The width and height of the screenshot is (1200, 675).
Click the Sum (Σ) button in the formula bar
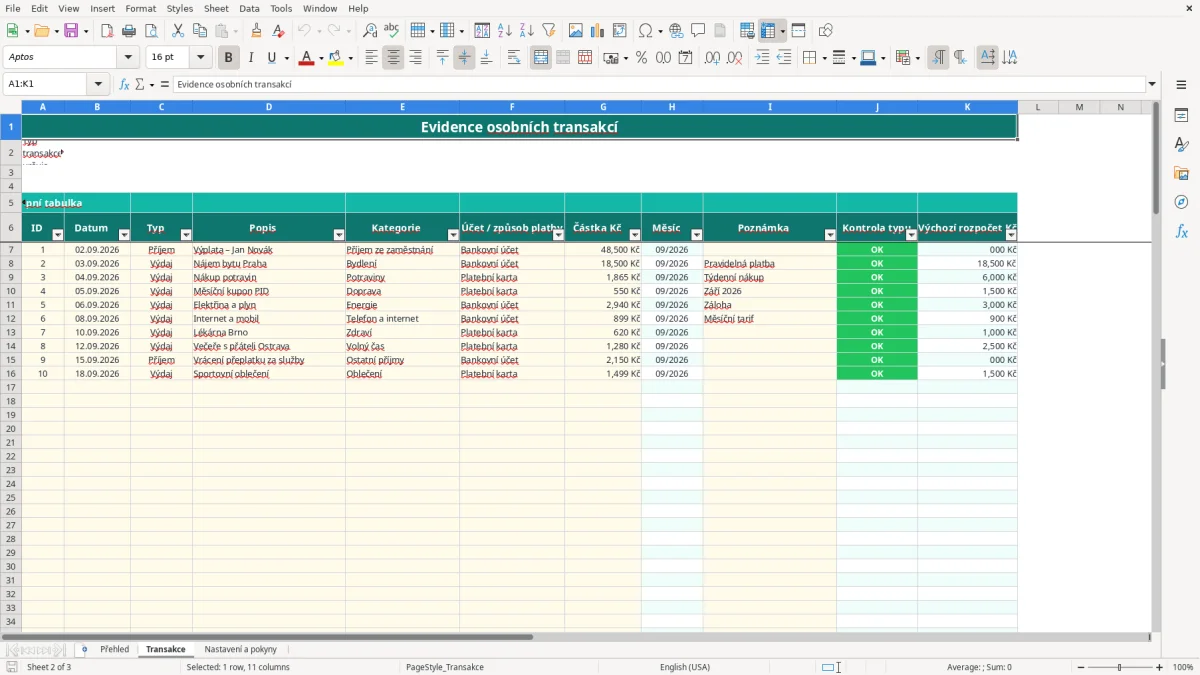pyautogui.click(x=140, y=84)
